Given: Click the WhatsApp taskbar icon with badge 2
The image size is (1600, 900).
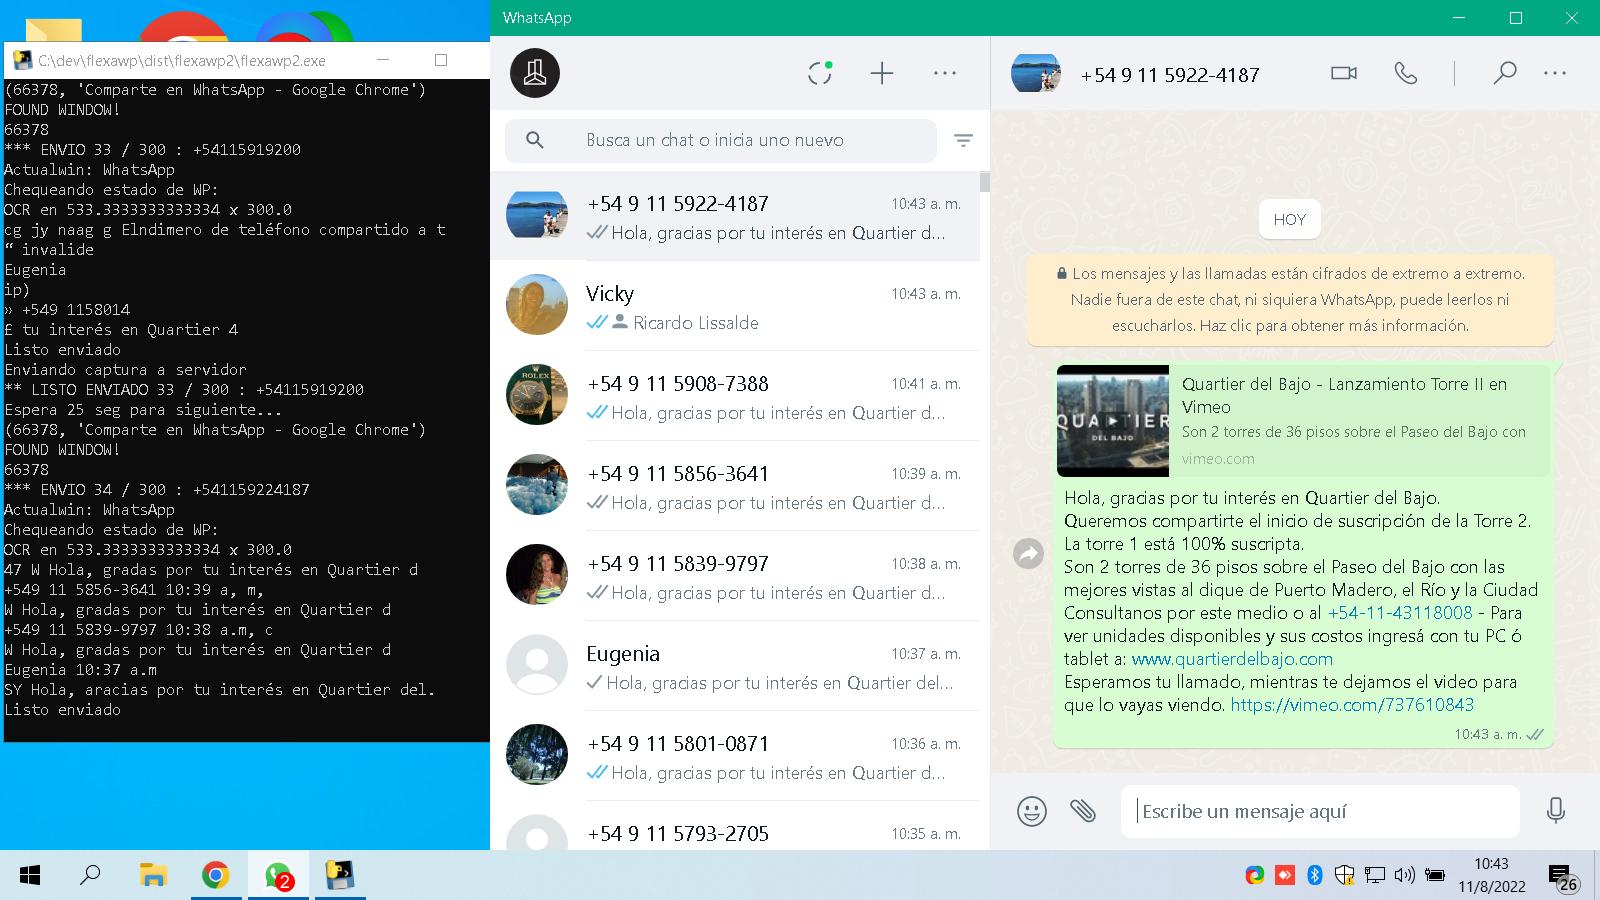Looking at the screenshot, I should pyautogui.click(x=278, y=876).
